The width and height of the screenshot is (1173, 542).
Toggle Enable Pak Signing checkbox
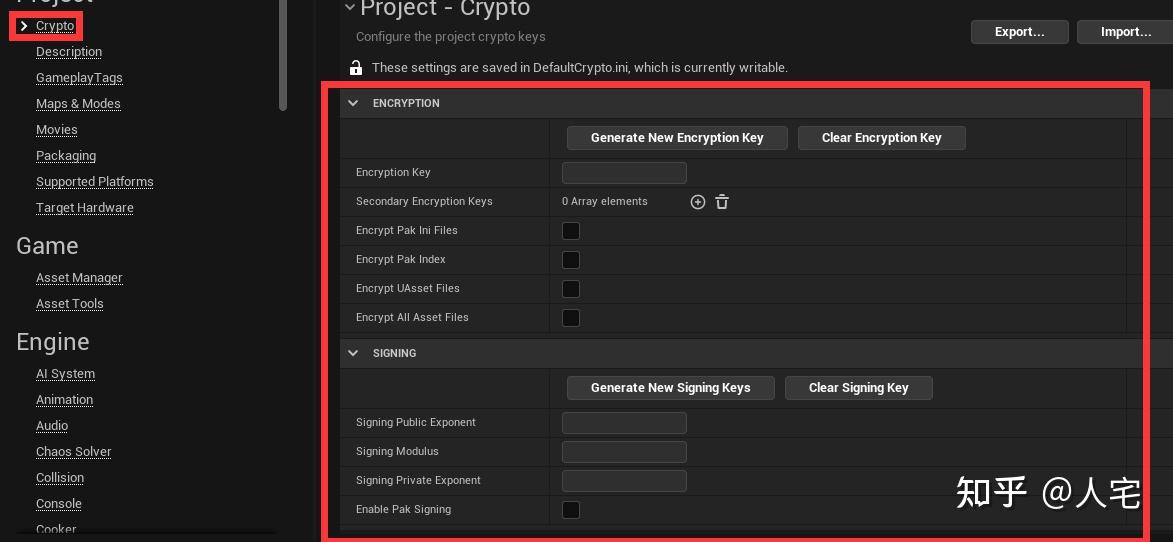(x=571, y=510)
